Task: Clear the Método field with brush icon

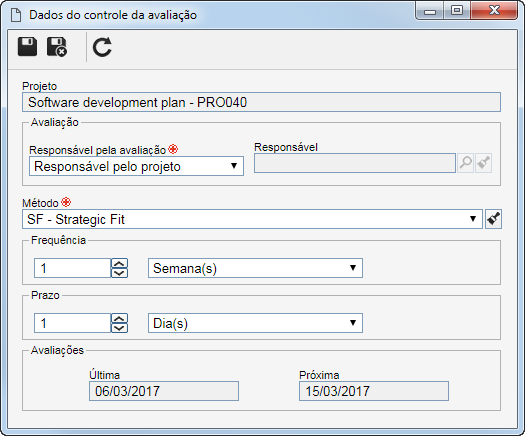Action: (x=494, y=219)
